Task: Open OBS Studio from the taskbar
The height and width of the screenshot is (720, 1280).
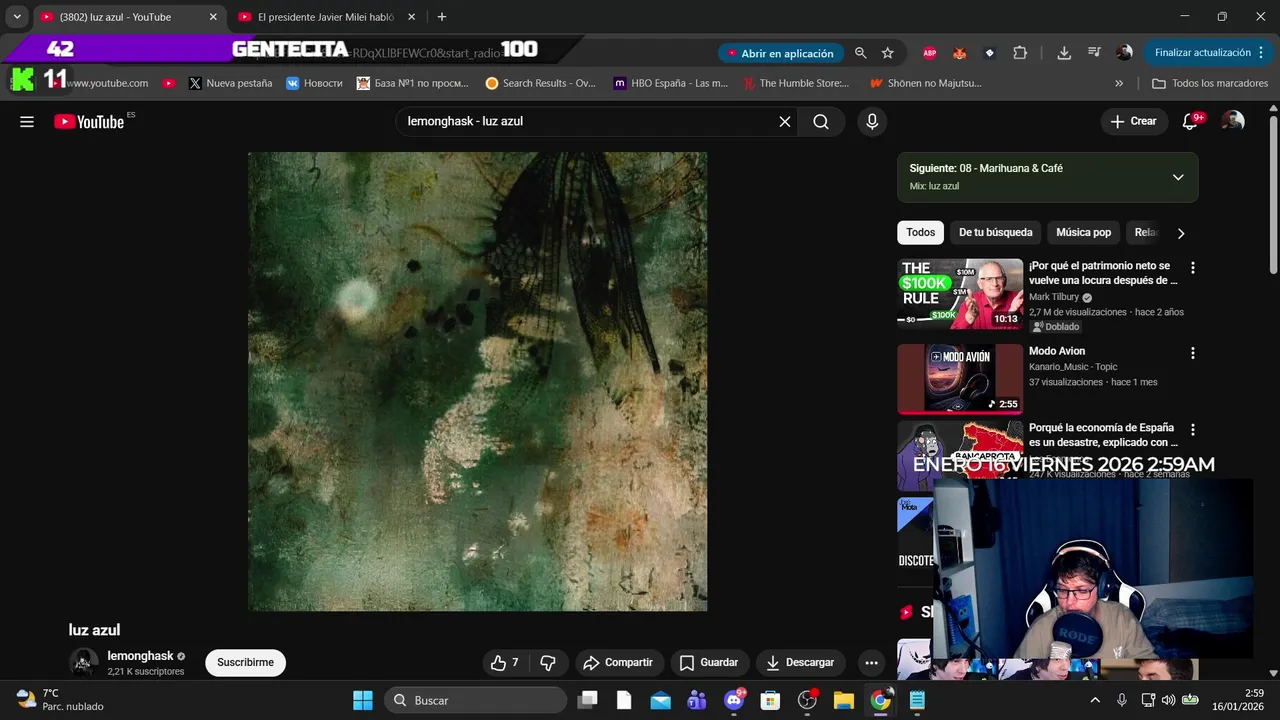Action: [807, 700]
